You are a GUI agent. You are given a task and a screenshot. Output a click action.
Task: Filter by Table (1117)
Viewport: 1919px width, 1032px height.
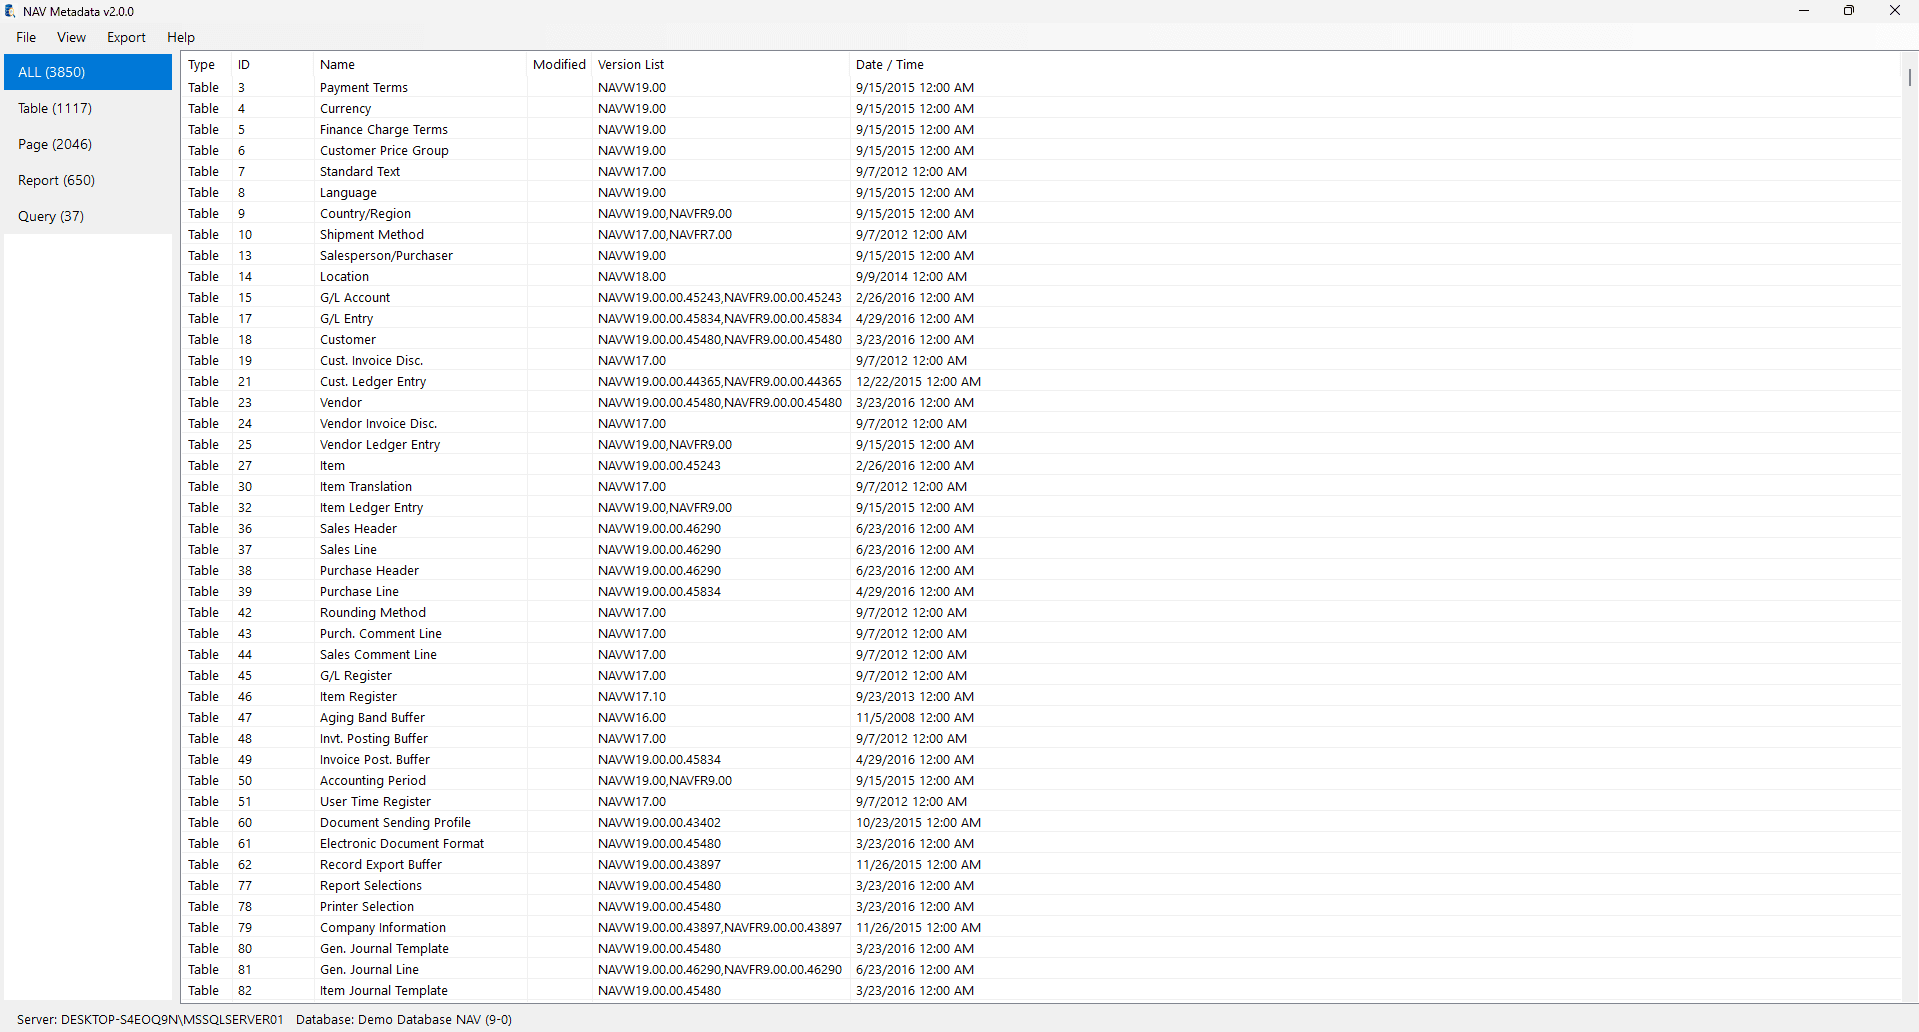88,108
